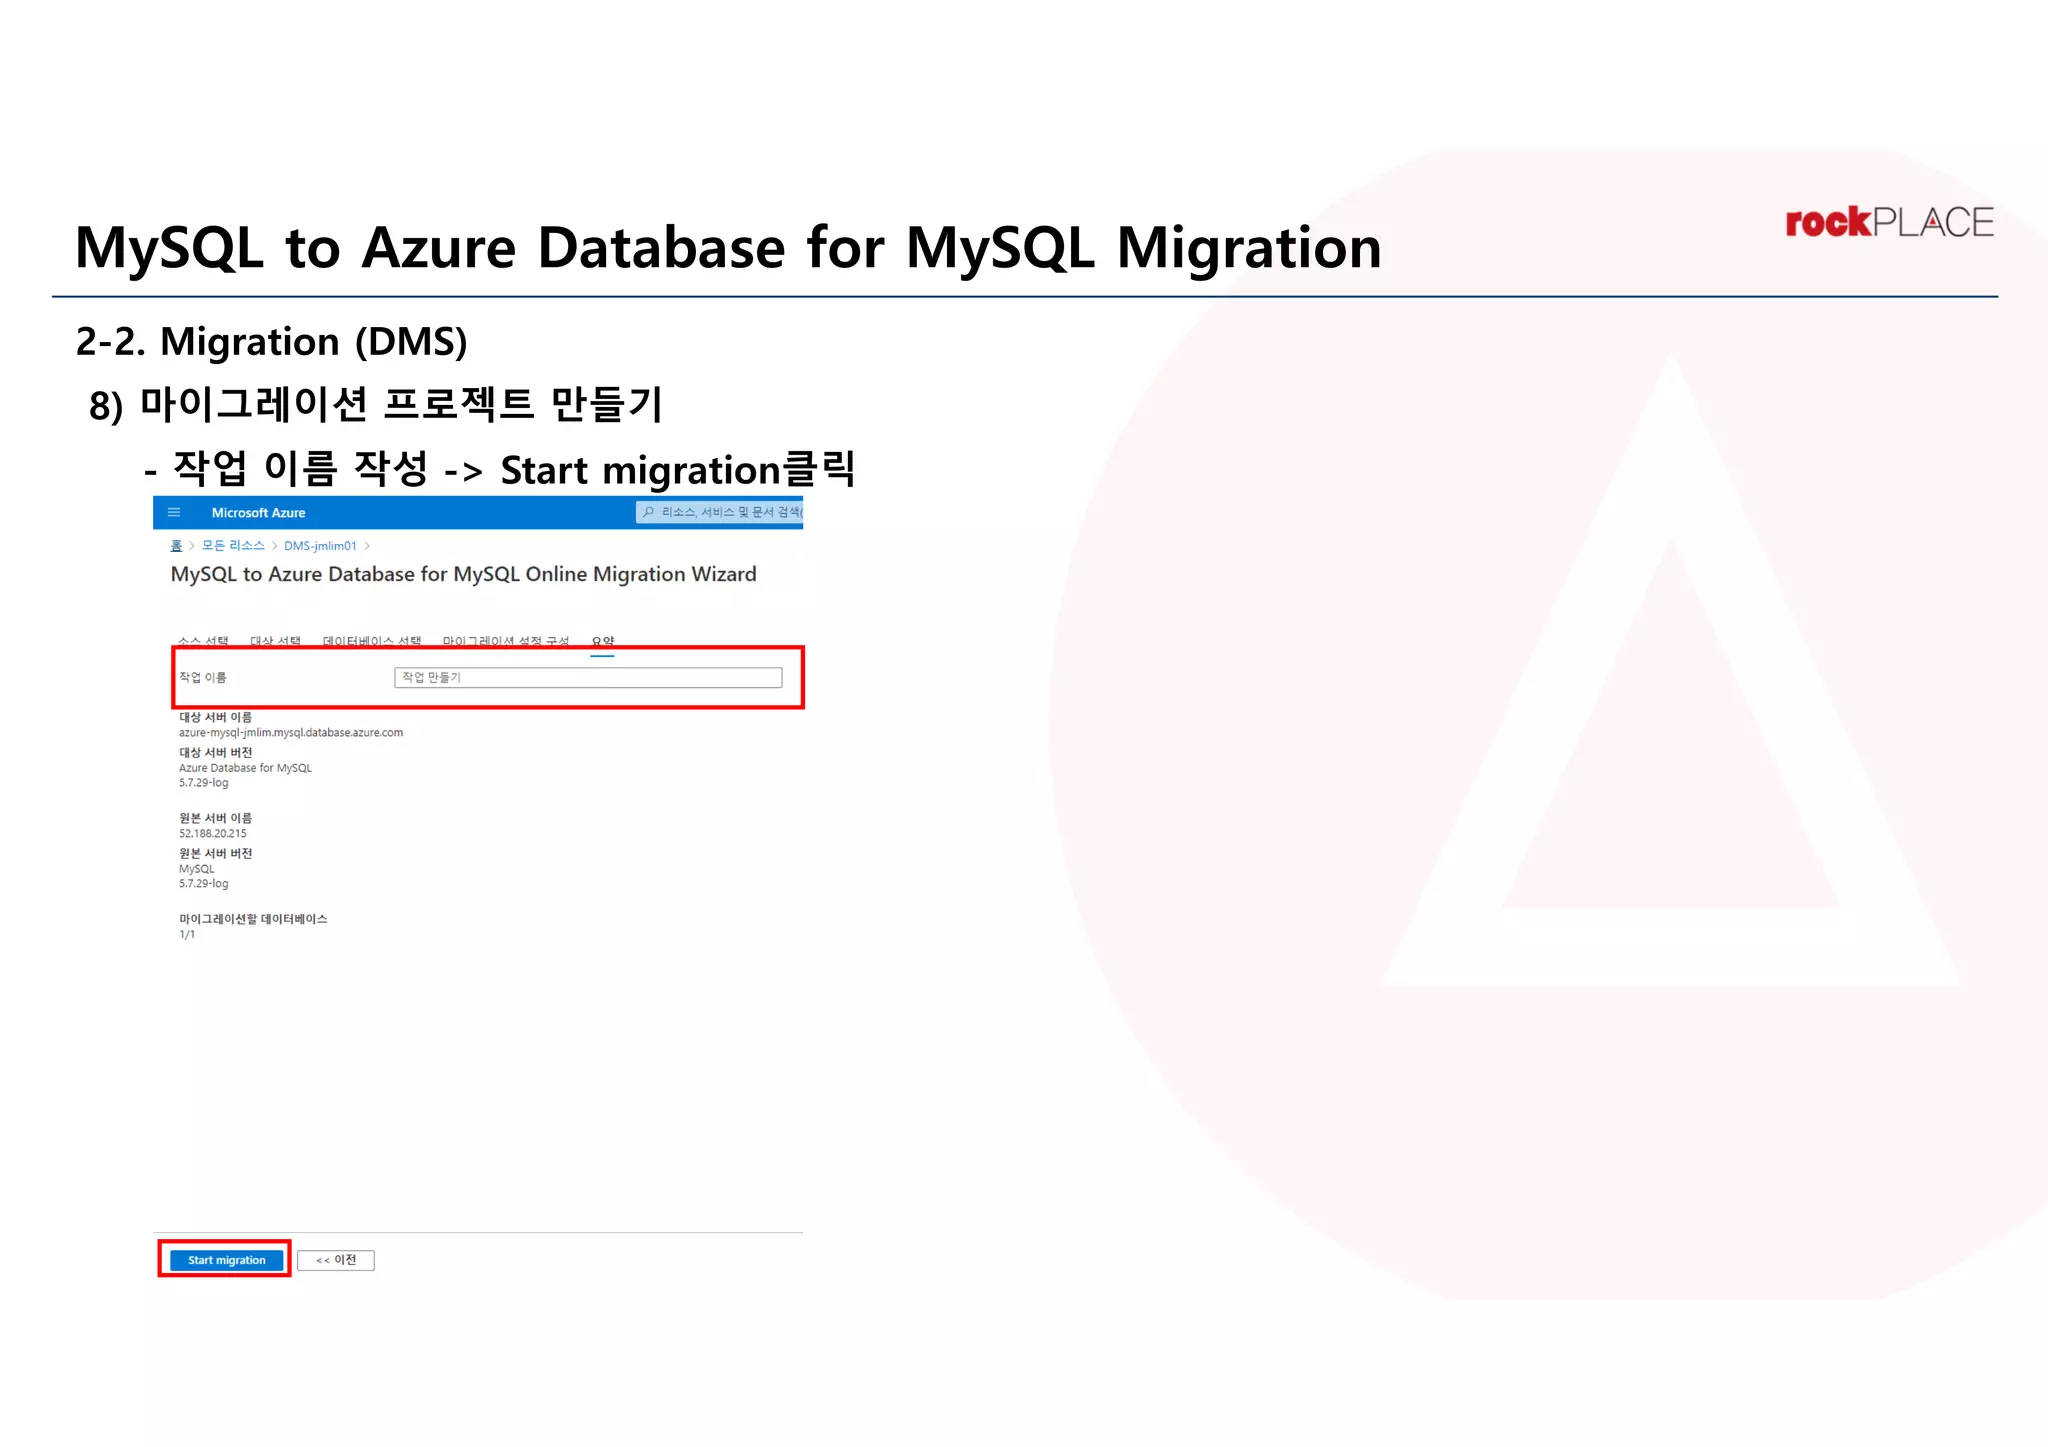Switch to 소스 선택 wizard tab

click(x=203, y=641)
